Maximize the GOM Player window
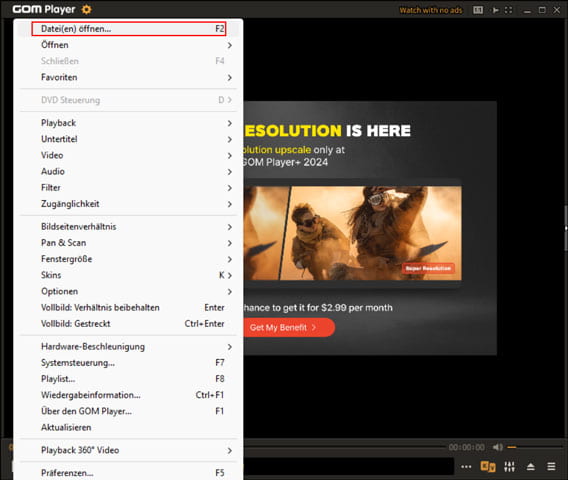This screenshot has width=568, height=480. (542, 10)
